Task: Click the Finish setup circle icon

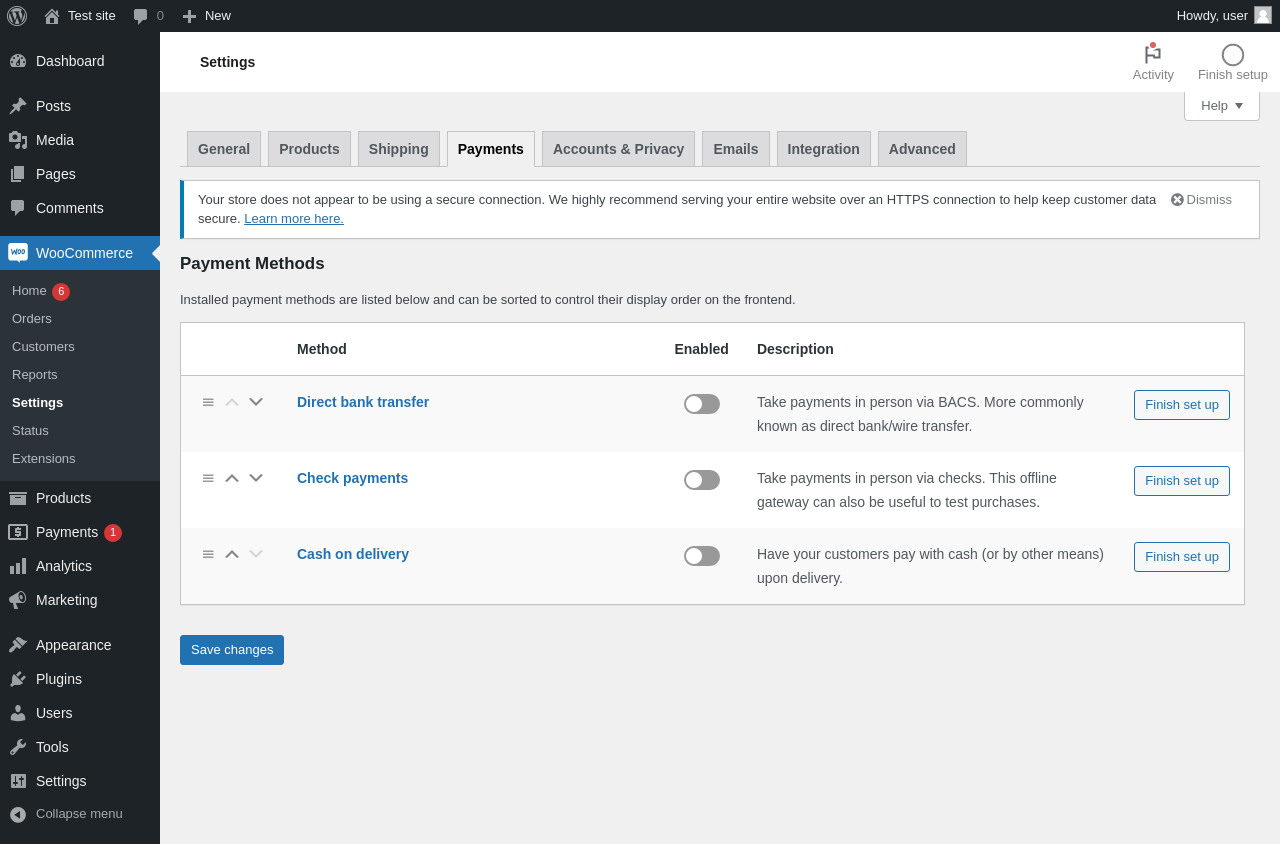Action: tap(1232, 55)
